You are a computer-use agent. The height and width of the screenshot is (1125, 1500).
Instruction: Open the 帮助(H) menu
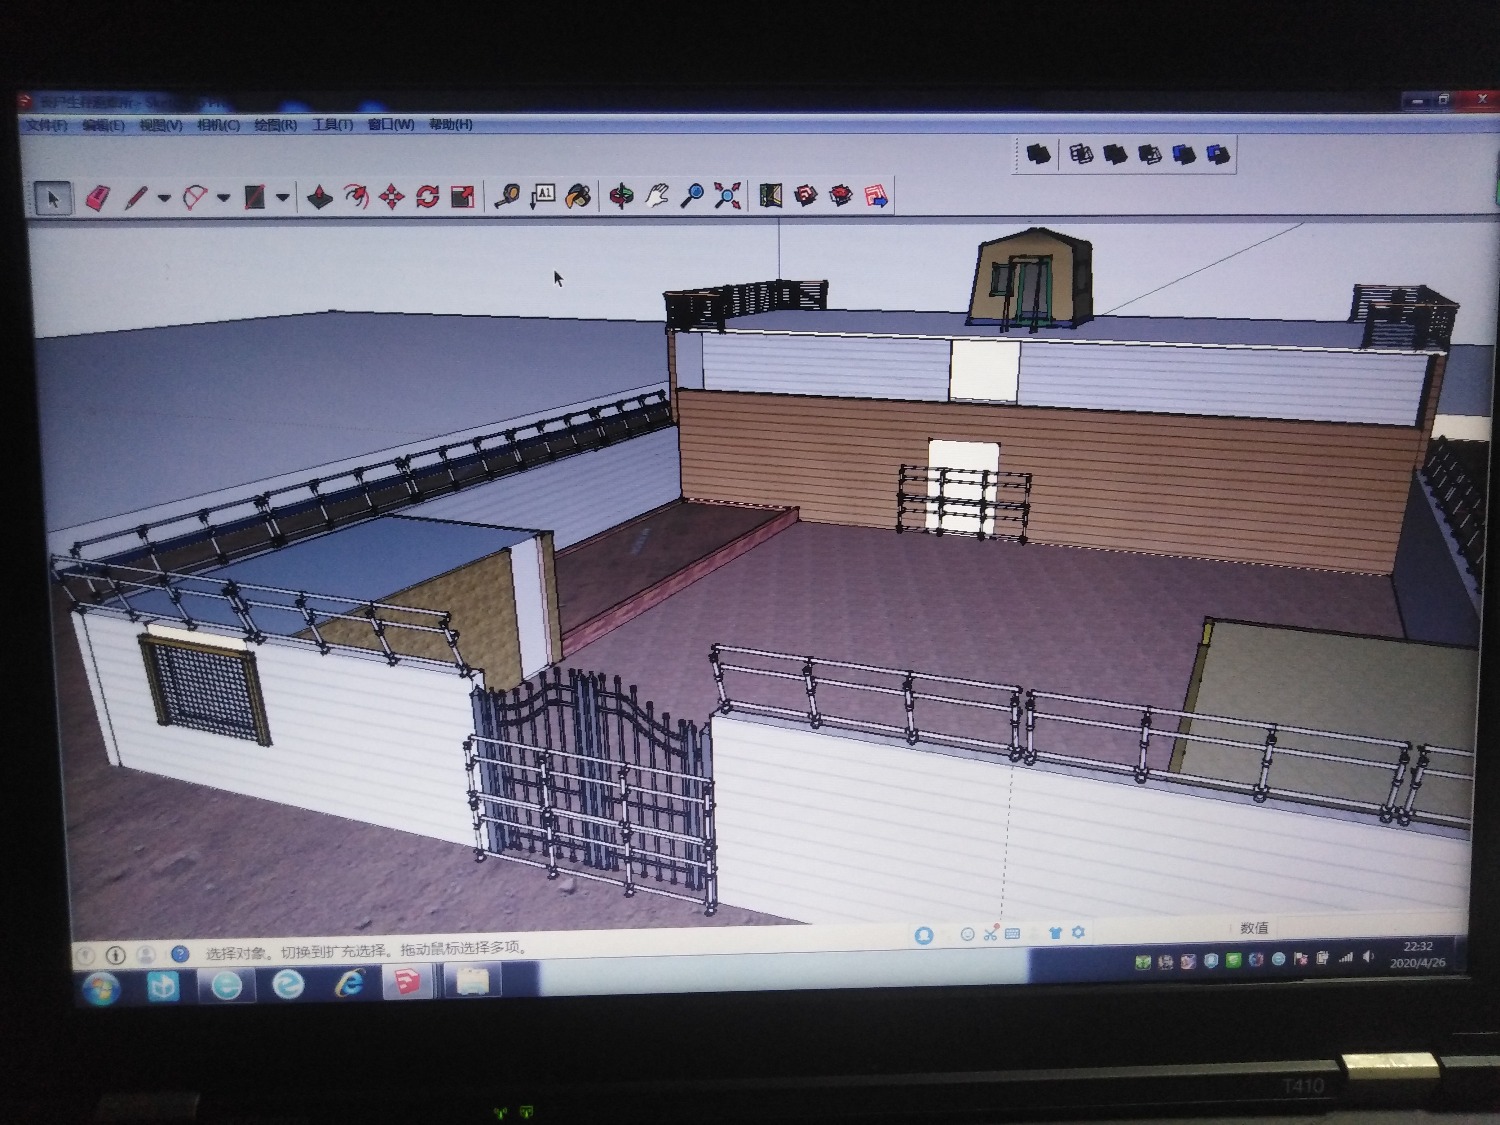[450, 124]
